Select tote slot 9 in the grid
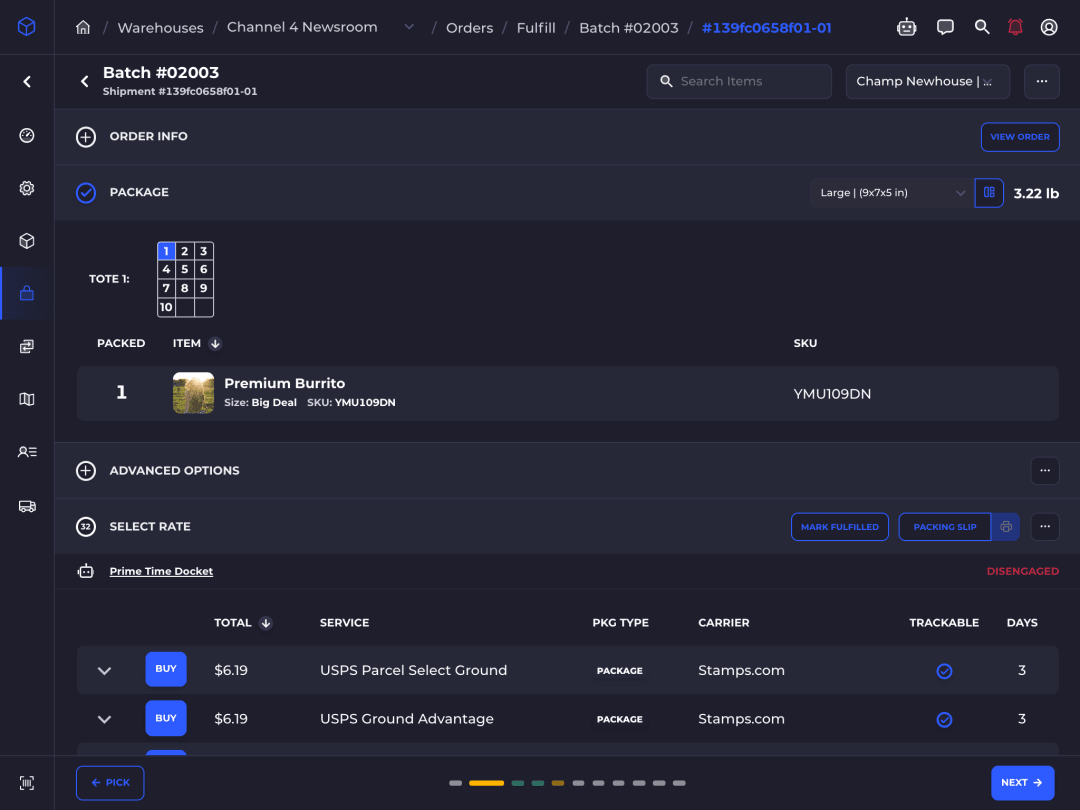Image resolution: width=1080 pixels, height=810 pixels. pos(204,288)
